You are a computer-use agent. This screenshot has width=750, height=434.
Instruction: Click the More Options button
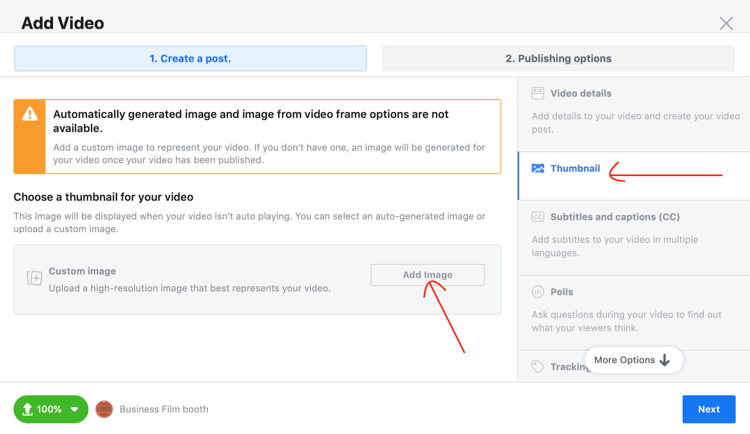tap(633, 360)
